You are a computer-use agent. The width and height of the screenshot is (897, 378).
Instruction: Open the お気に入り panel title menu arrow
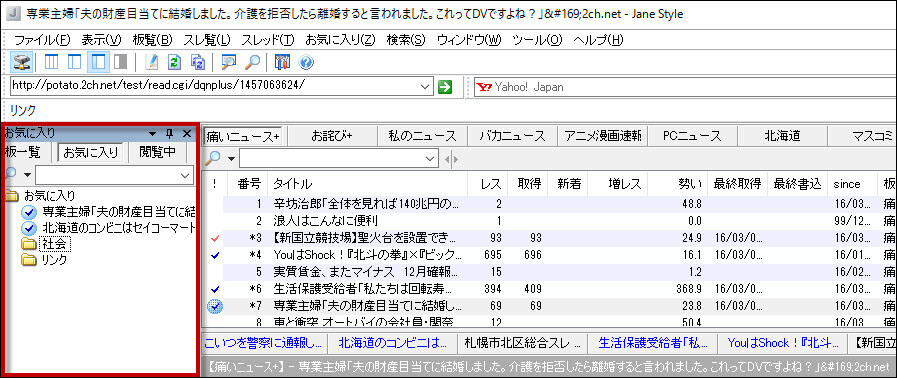click(x=152, y=134)
